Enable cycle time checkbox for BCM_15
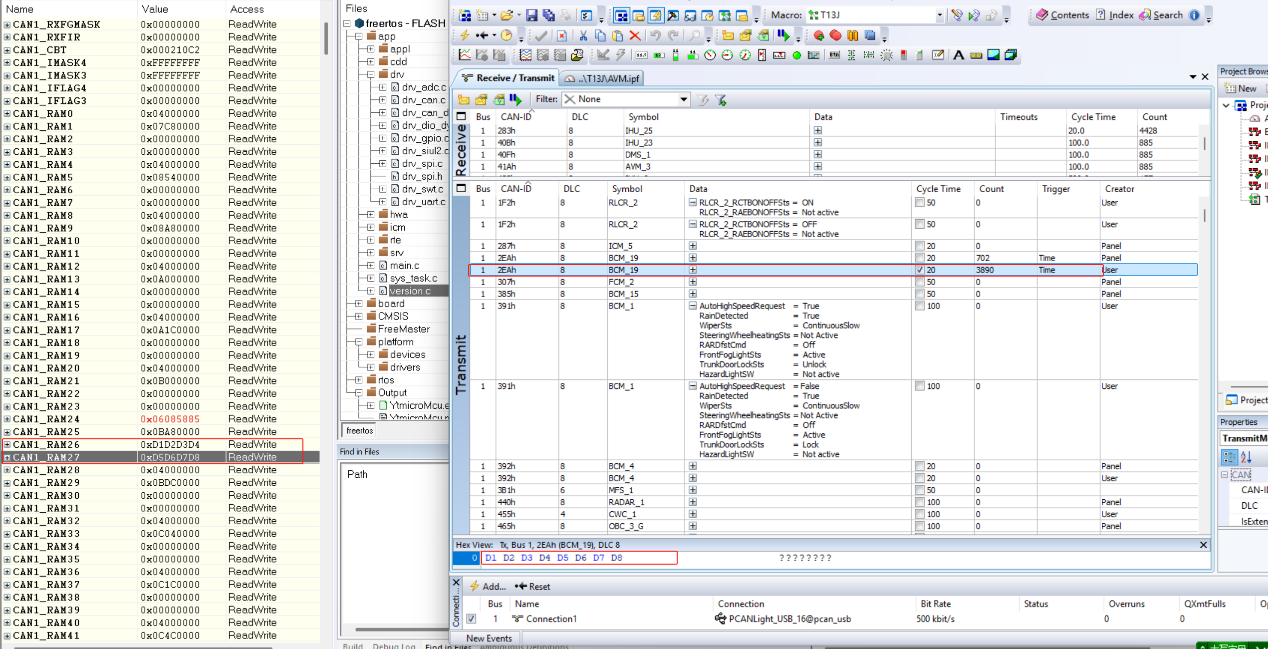Screen dimensions: 1268x649 coord(920,294)
